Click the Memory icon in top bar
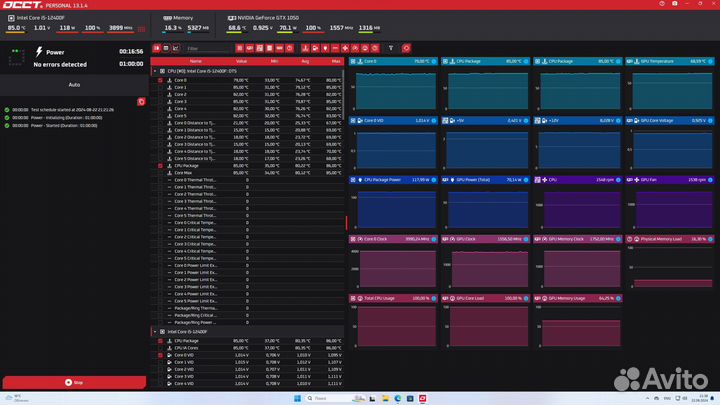This screenshot has width=720, height=405. point(167,18)
